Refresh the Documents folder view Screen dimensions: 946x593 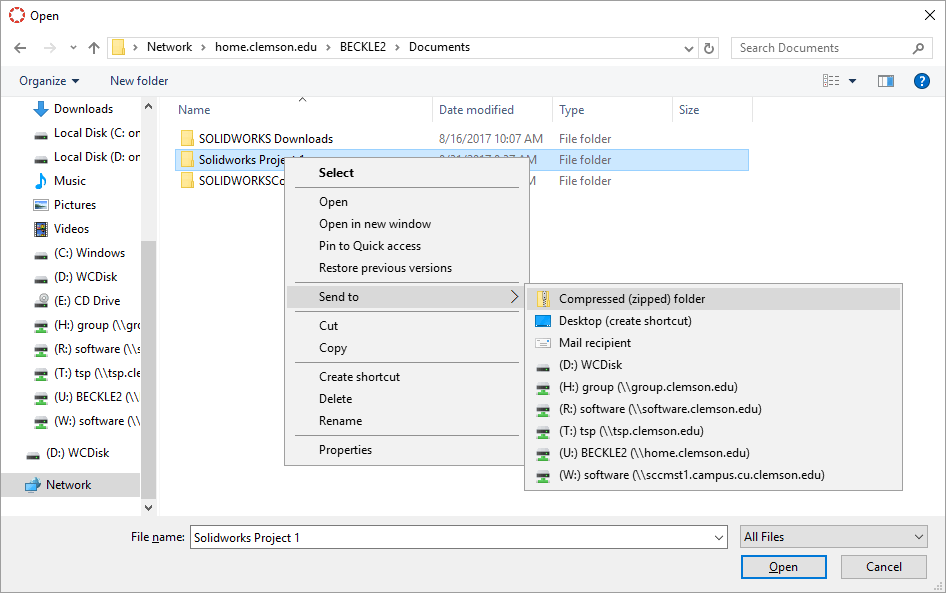(709, 48)
